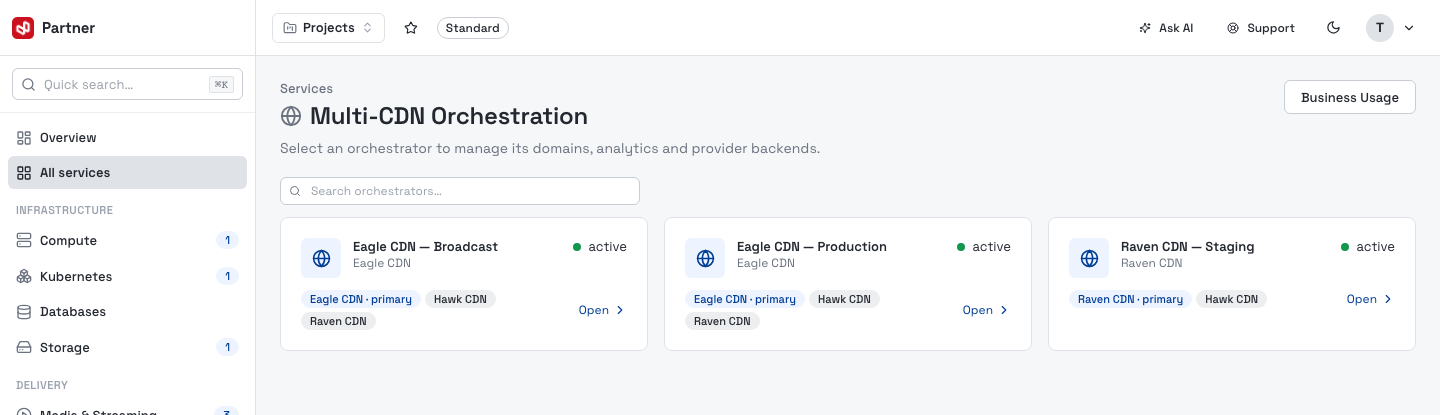Screen dimensions: 1440x415
Task: Click the Raven CDN — Staging title
Action: click(x=1187, y=247)
